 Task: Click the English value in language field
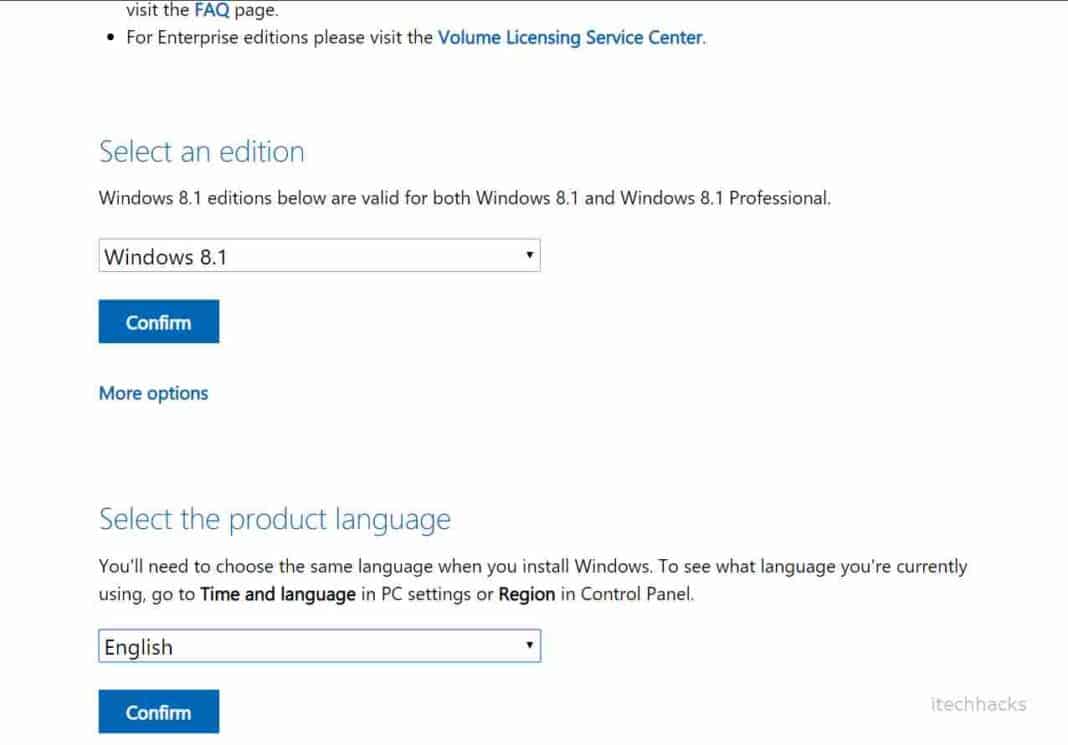(140, 648)
